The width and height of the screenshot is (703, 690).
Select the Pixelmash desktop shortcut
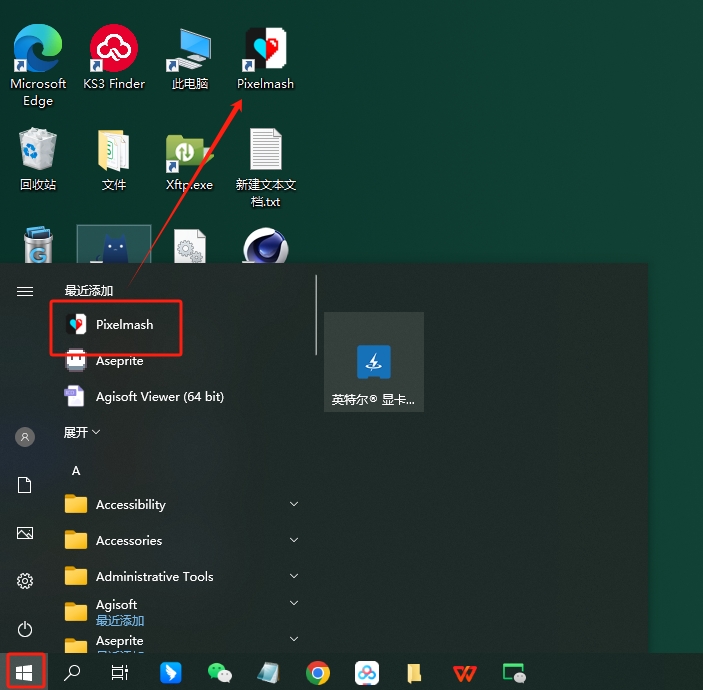click(265, 58)
